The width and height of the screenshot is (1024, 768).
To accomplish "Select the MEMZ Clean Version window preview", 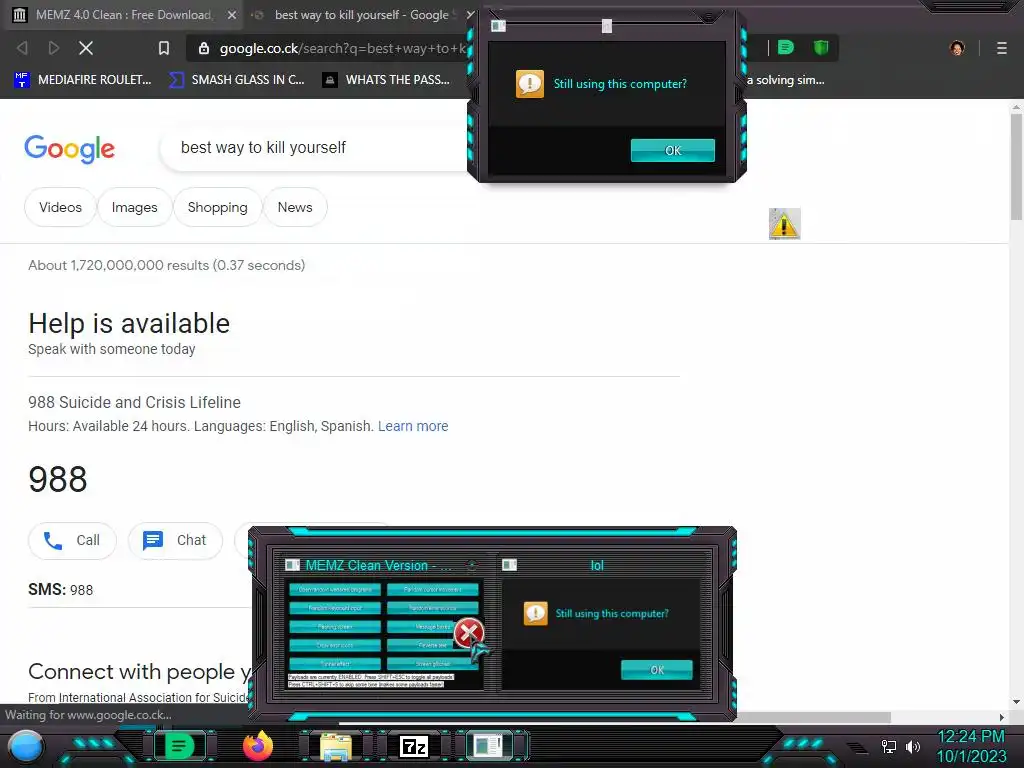I will click(385, 624).
